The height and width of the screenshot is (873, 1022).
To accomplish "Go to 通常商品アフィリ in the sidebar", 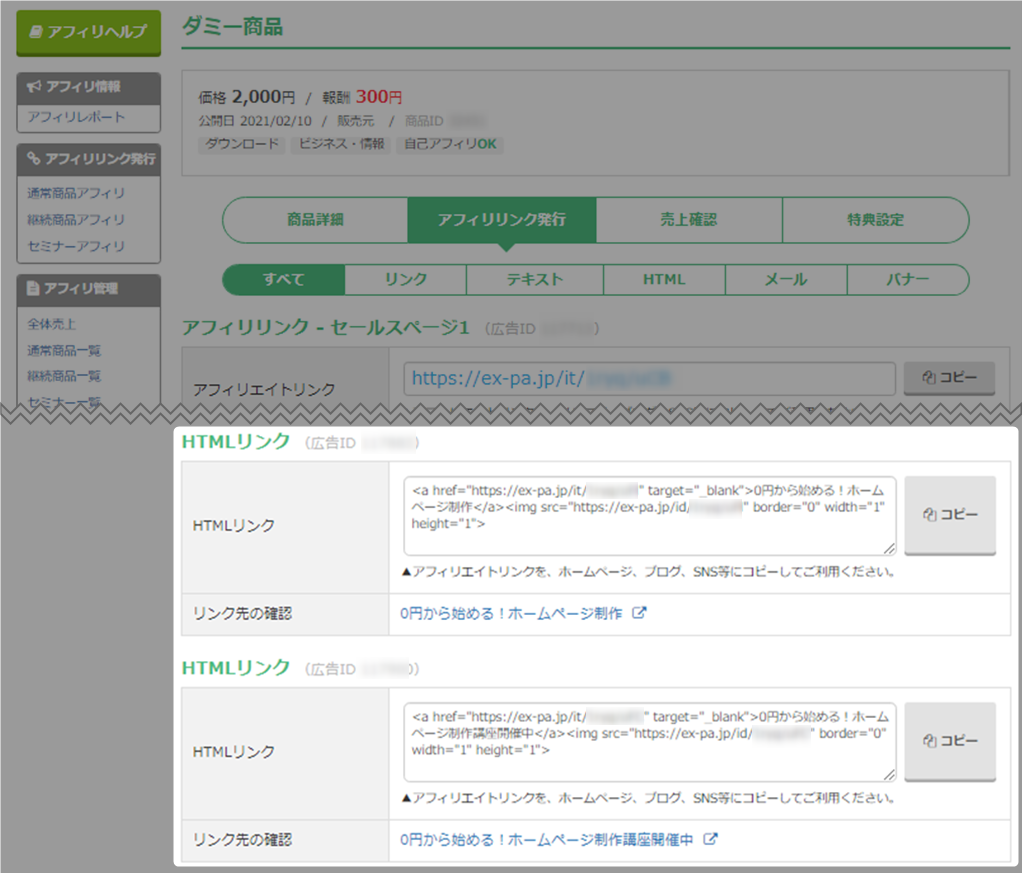I will coord(76,193).
